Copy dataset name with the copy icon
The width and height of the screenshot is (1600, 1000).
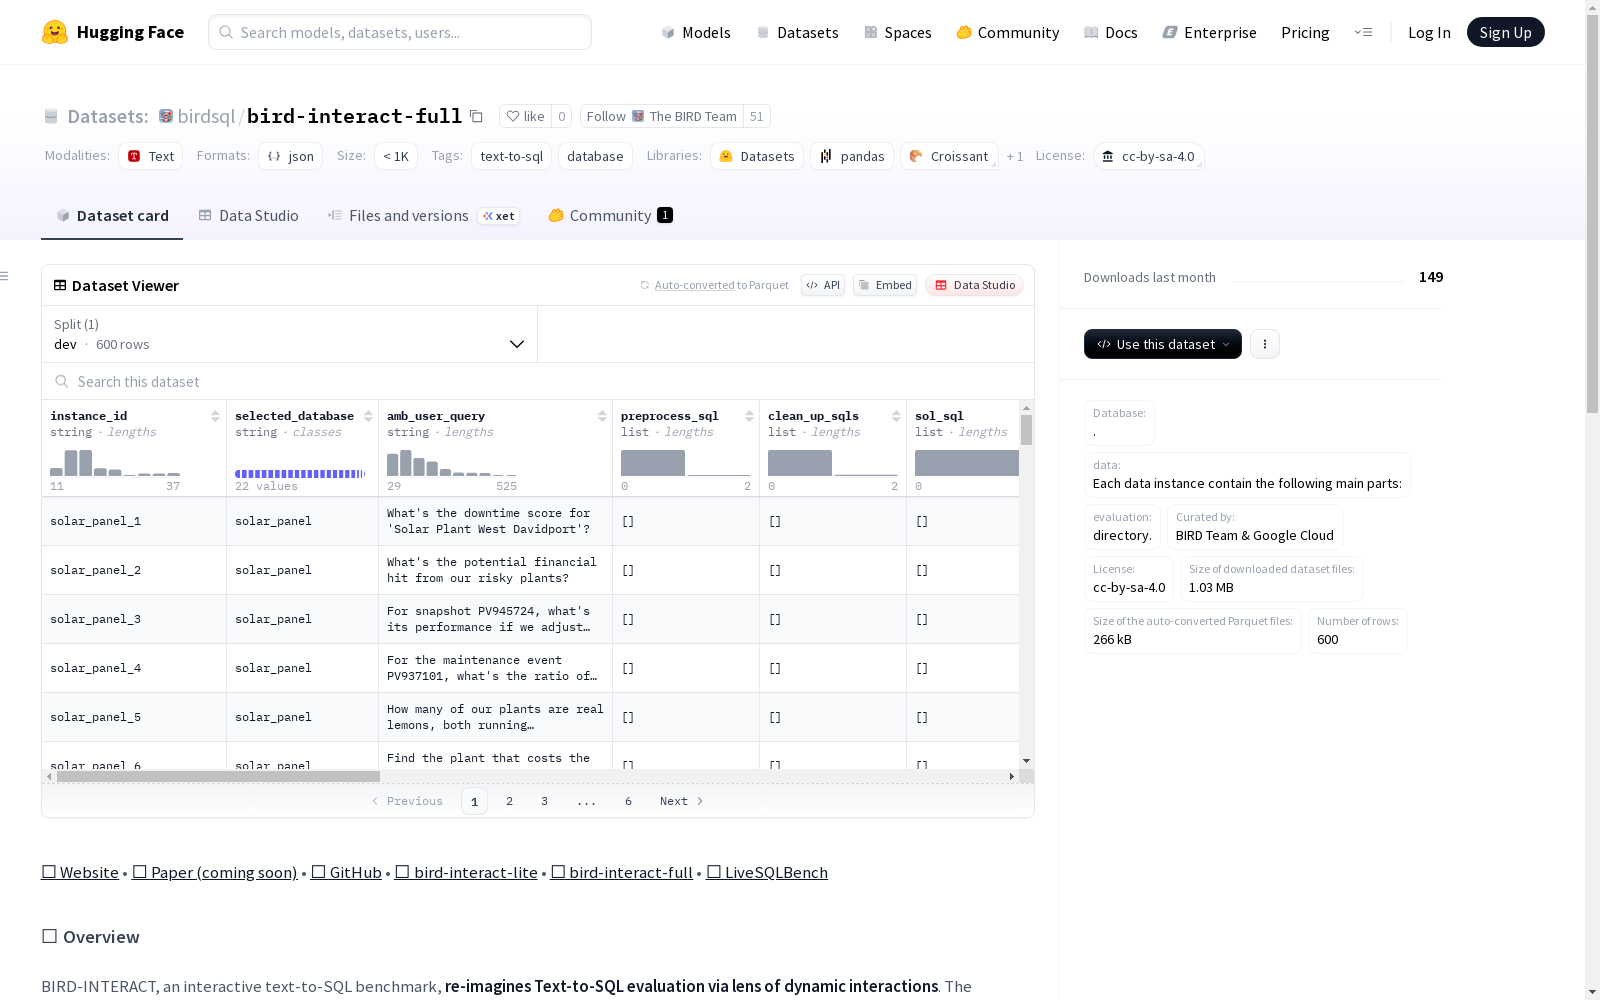[x=477, y=116]
